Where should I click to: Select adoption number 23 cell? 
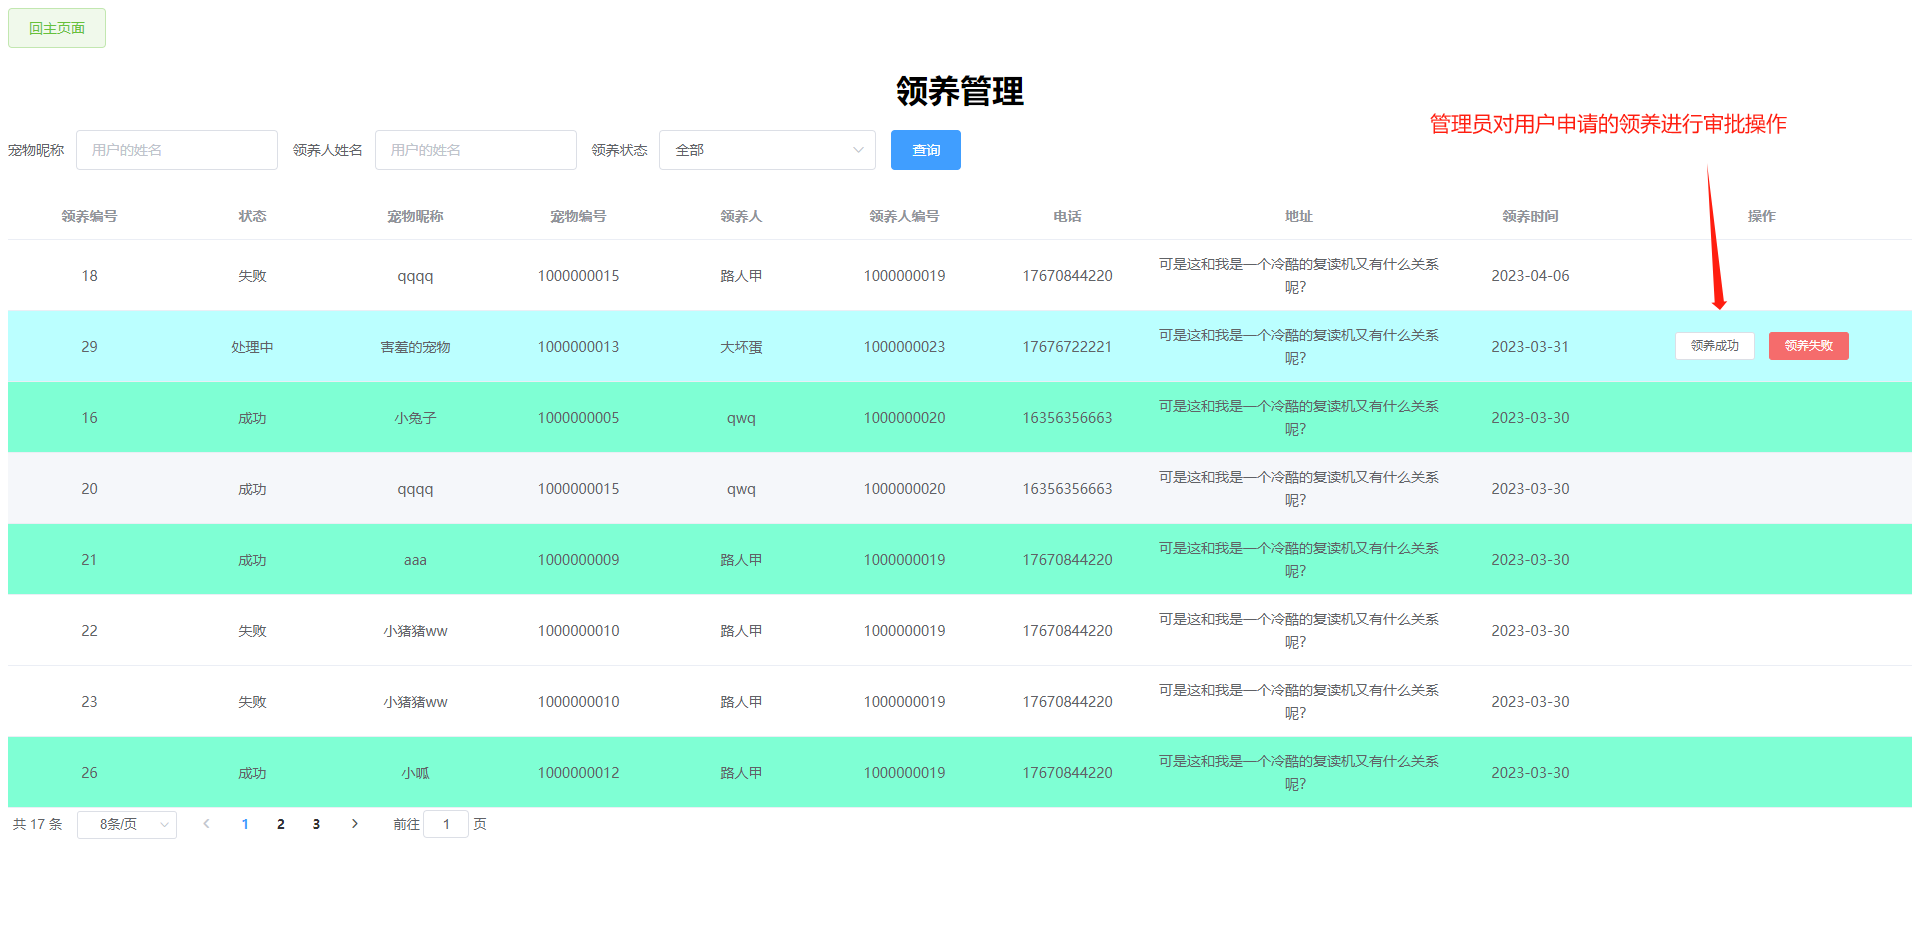pyautogui.click(x=89, y=702)
